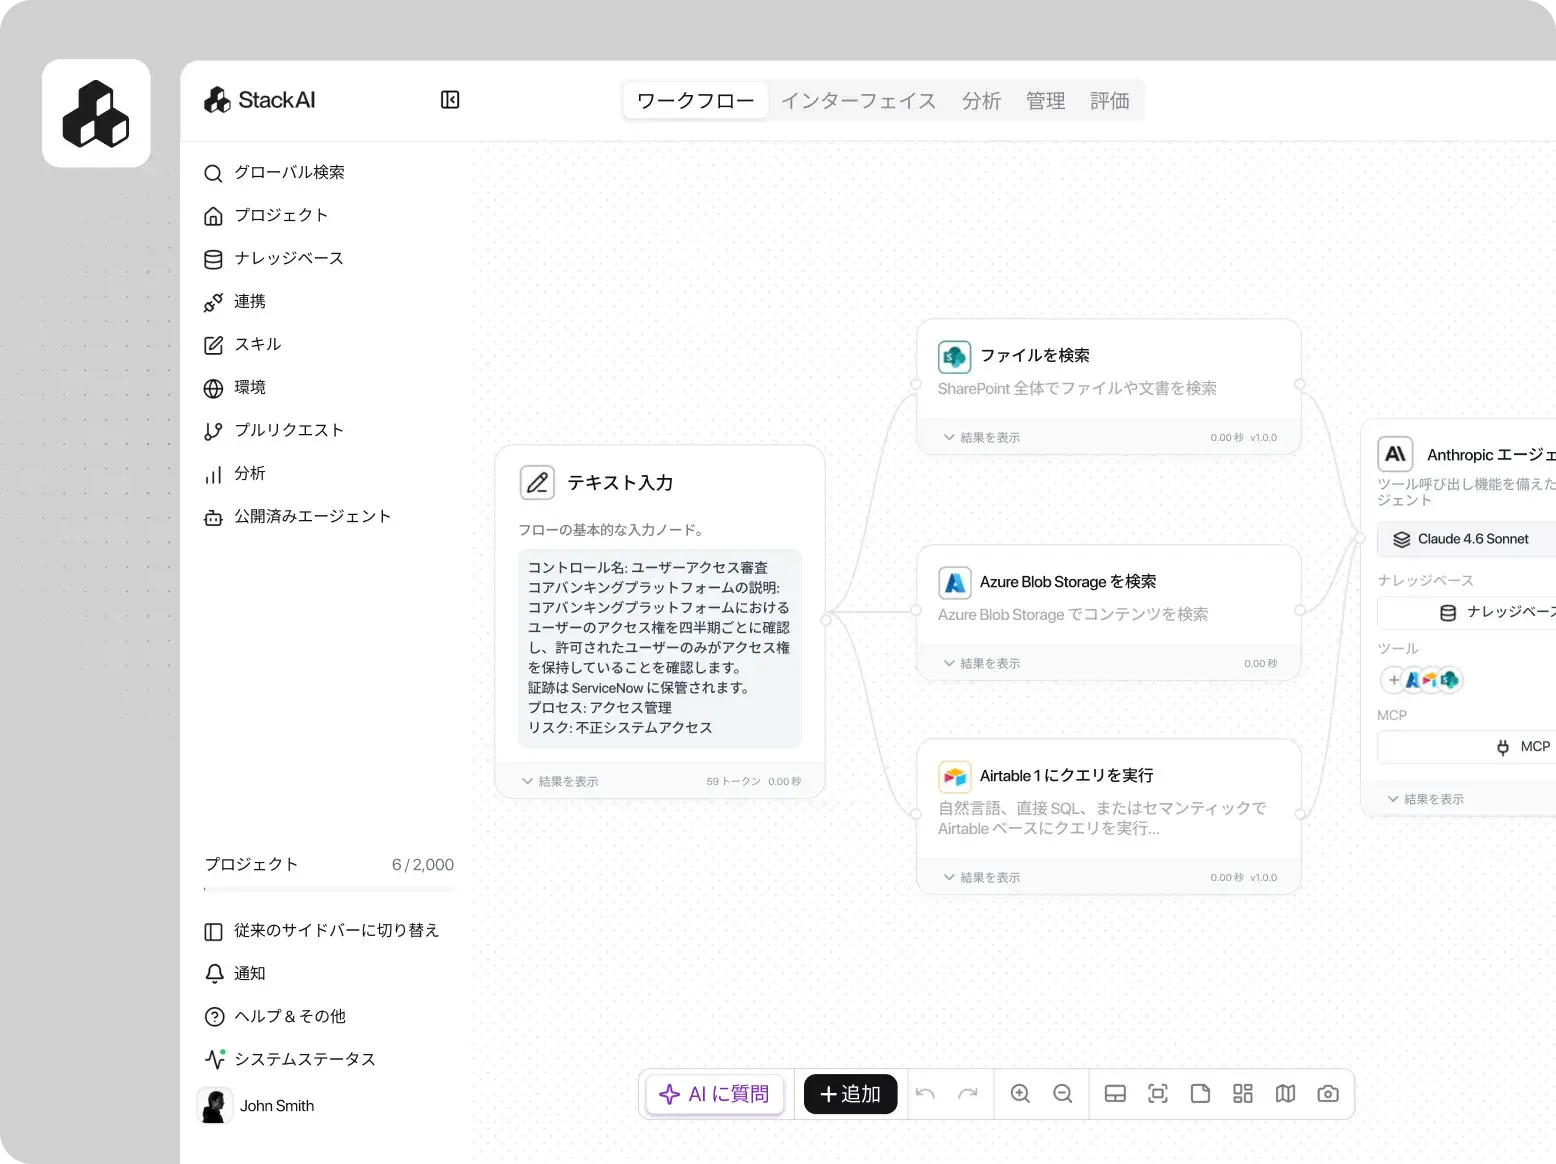The image size is (1556, 1164).
Task: Click the text area in the テキスト入力 node
Action: 660,648
